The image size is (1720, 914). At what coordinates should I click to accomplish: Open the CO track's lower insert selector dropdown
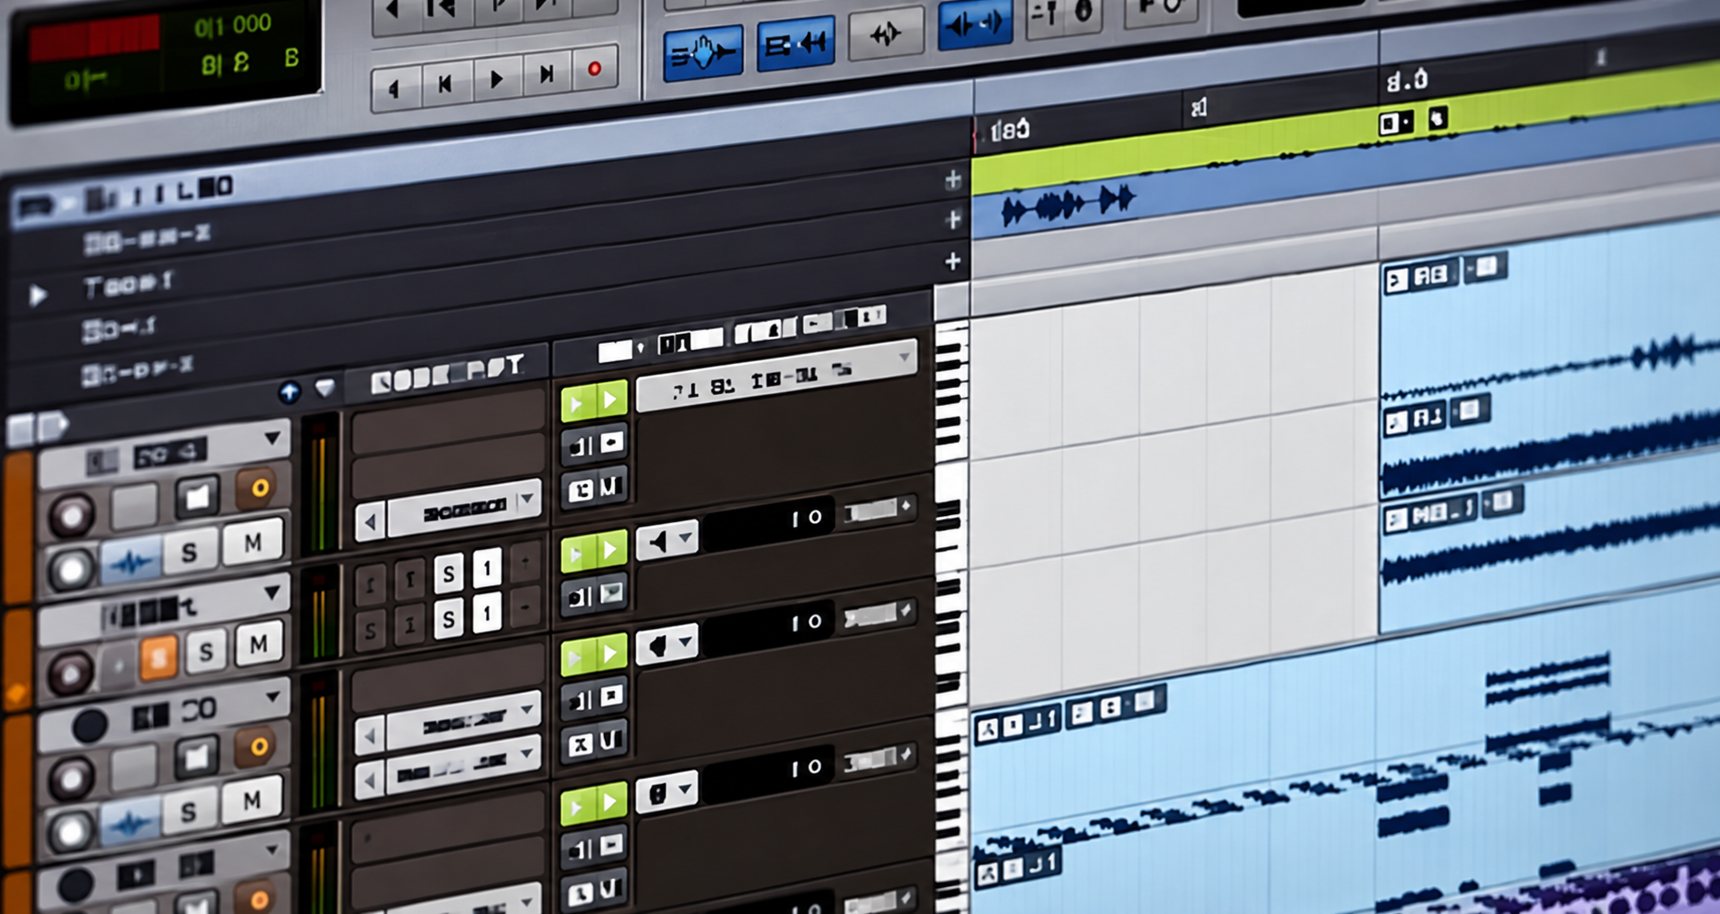527,754
